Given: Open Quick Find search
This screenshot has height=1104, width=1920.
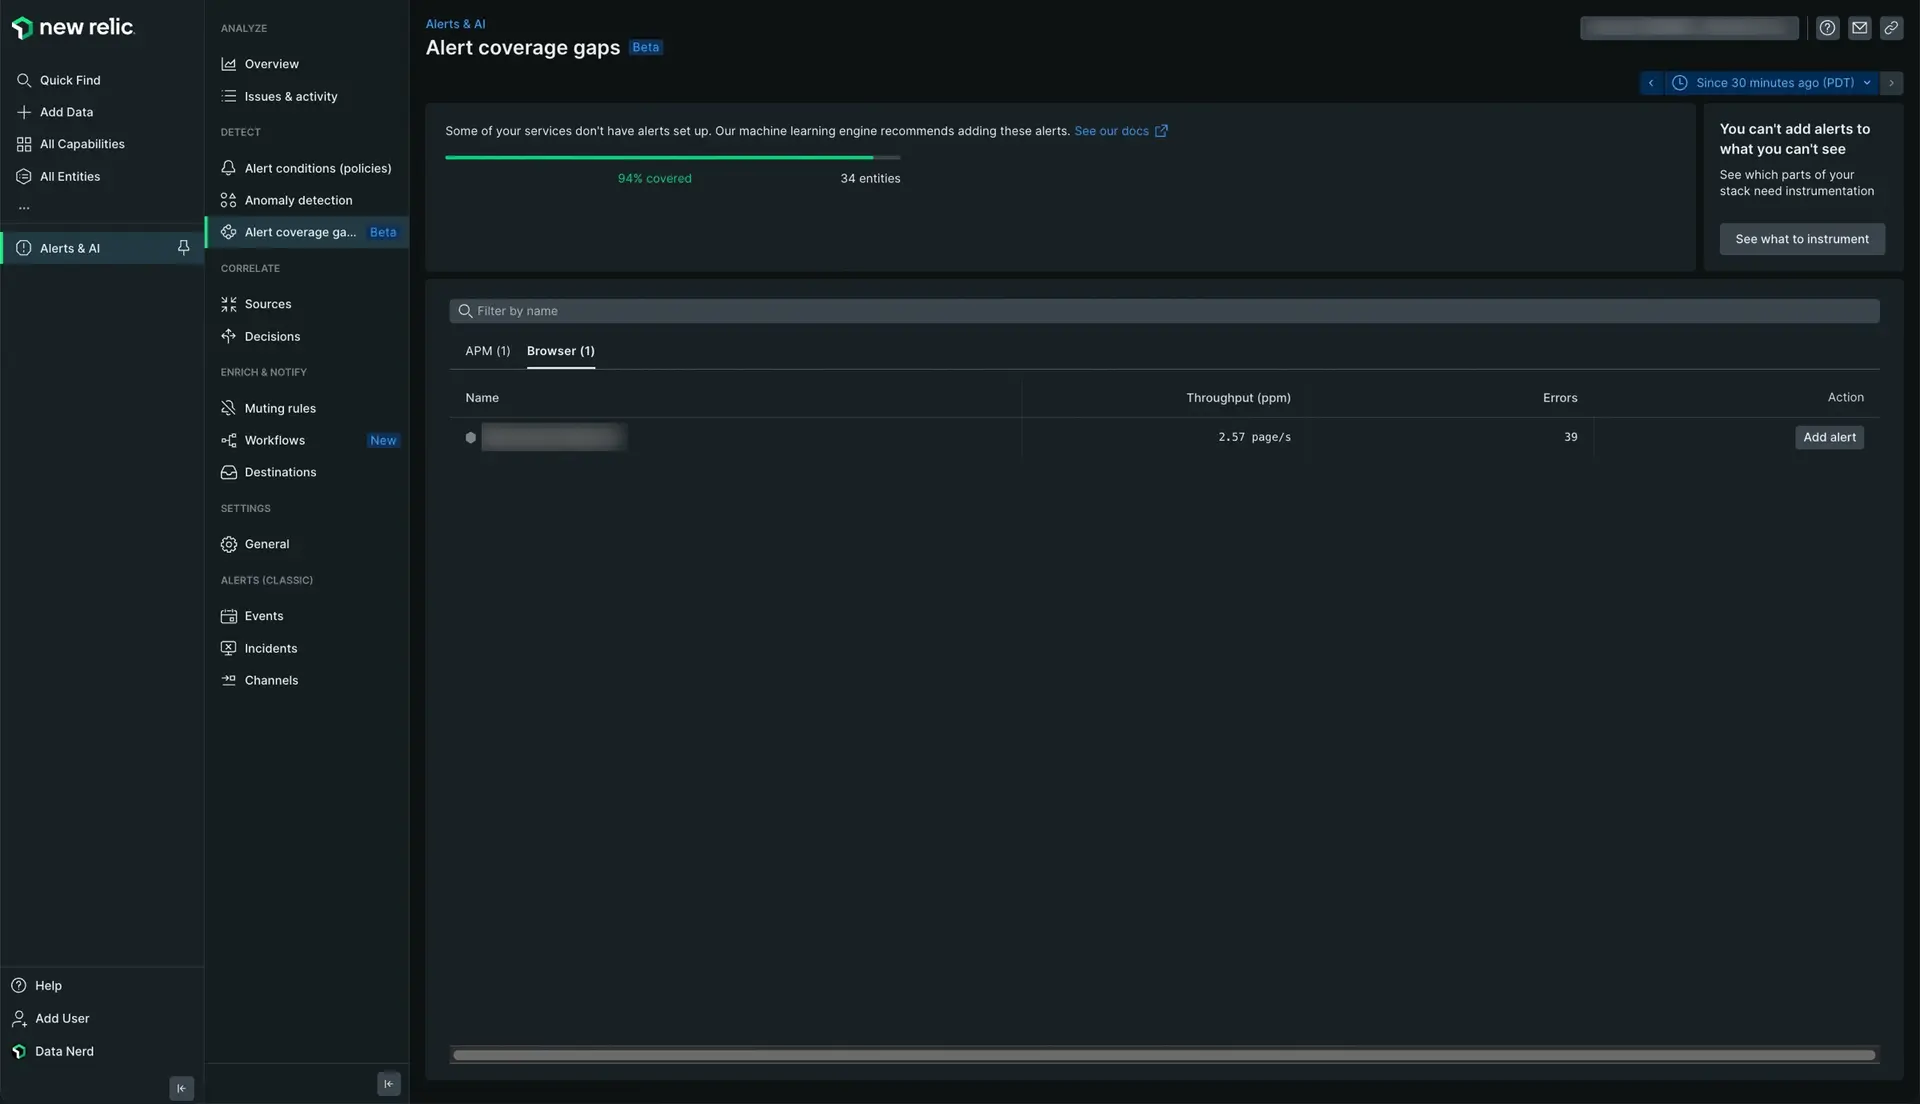Looking at the screenshot, I should pyautogui.click(x=70, y=80).
